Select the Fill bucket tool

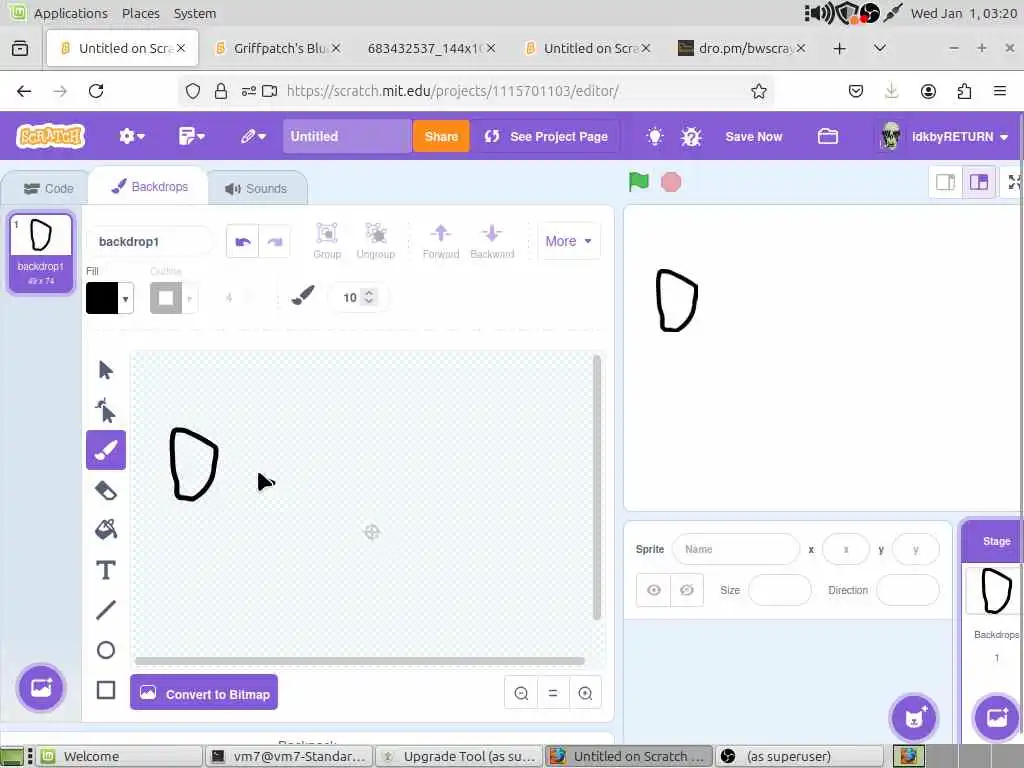(x=106, y=530)
